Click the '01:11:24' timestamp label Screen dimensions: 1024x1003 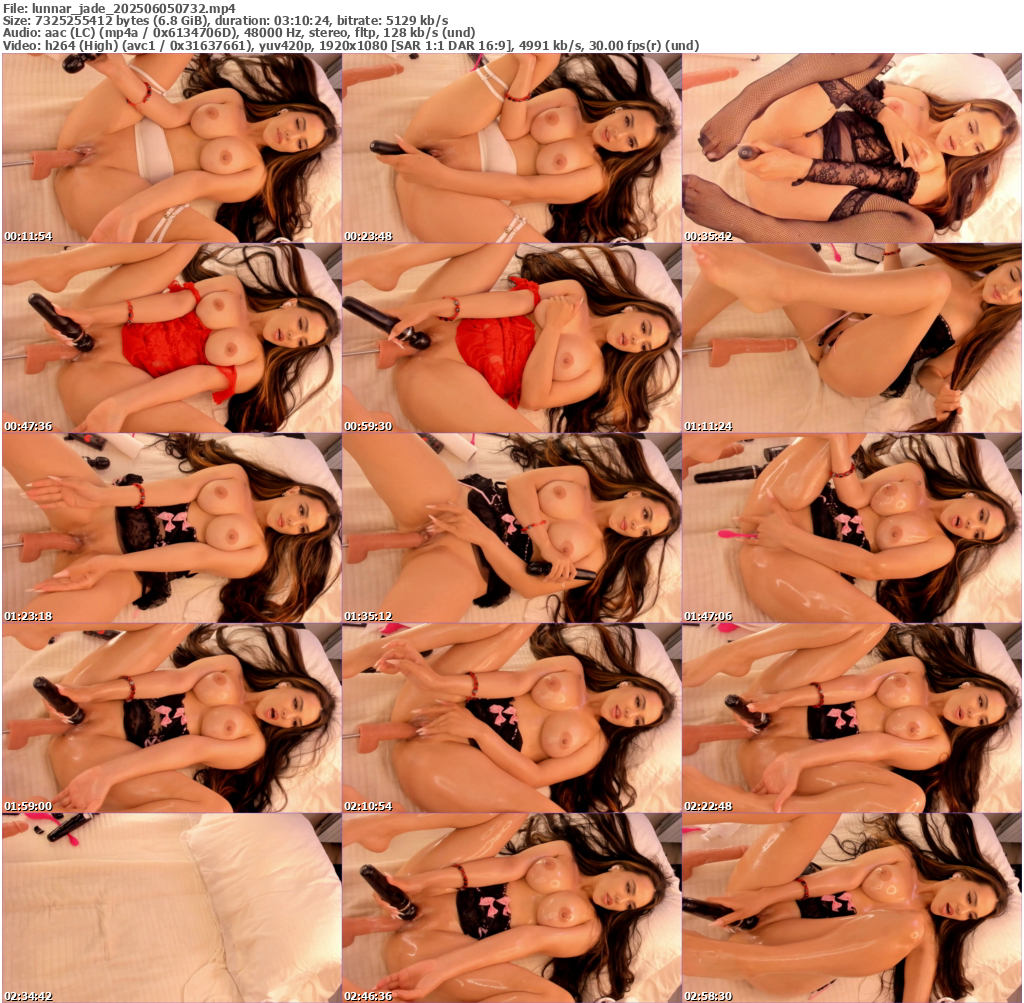click(x=709, y=426)
